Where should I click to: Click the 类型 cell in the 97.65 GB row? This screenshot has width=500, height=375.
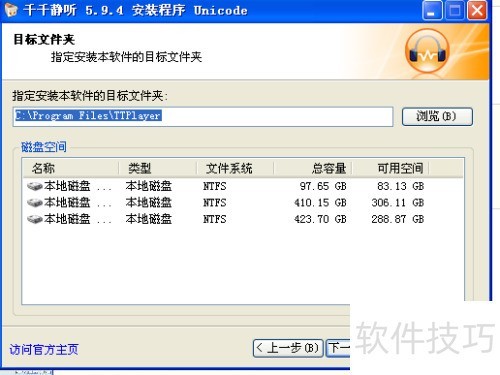click(x=149, y=186)
